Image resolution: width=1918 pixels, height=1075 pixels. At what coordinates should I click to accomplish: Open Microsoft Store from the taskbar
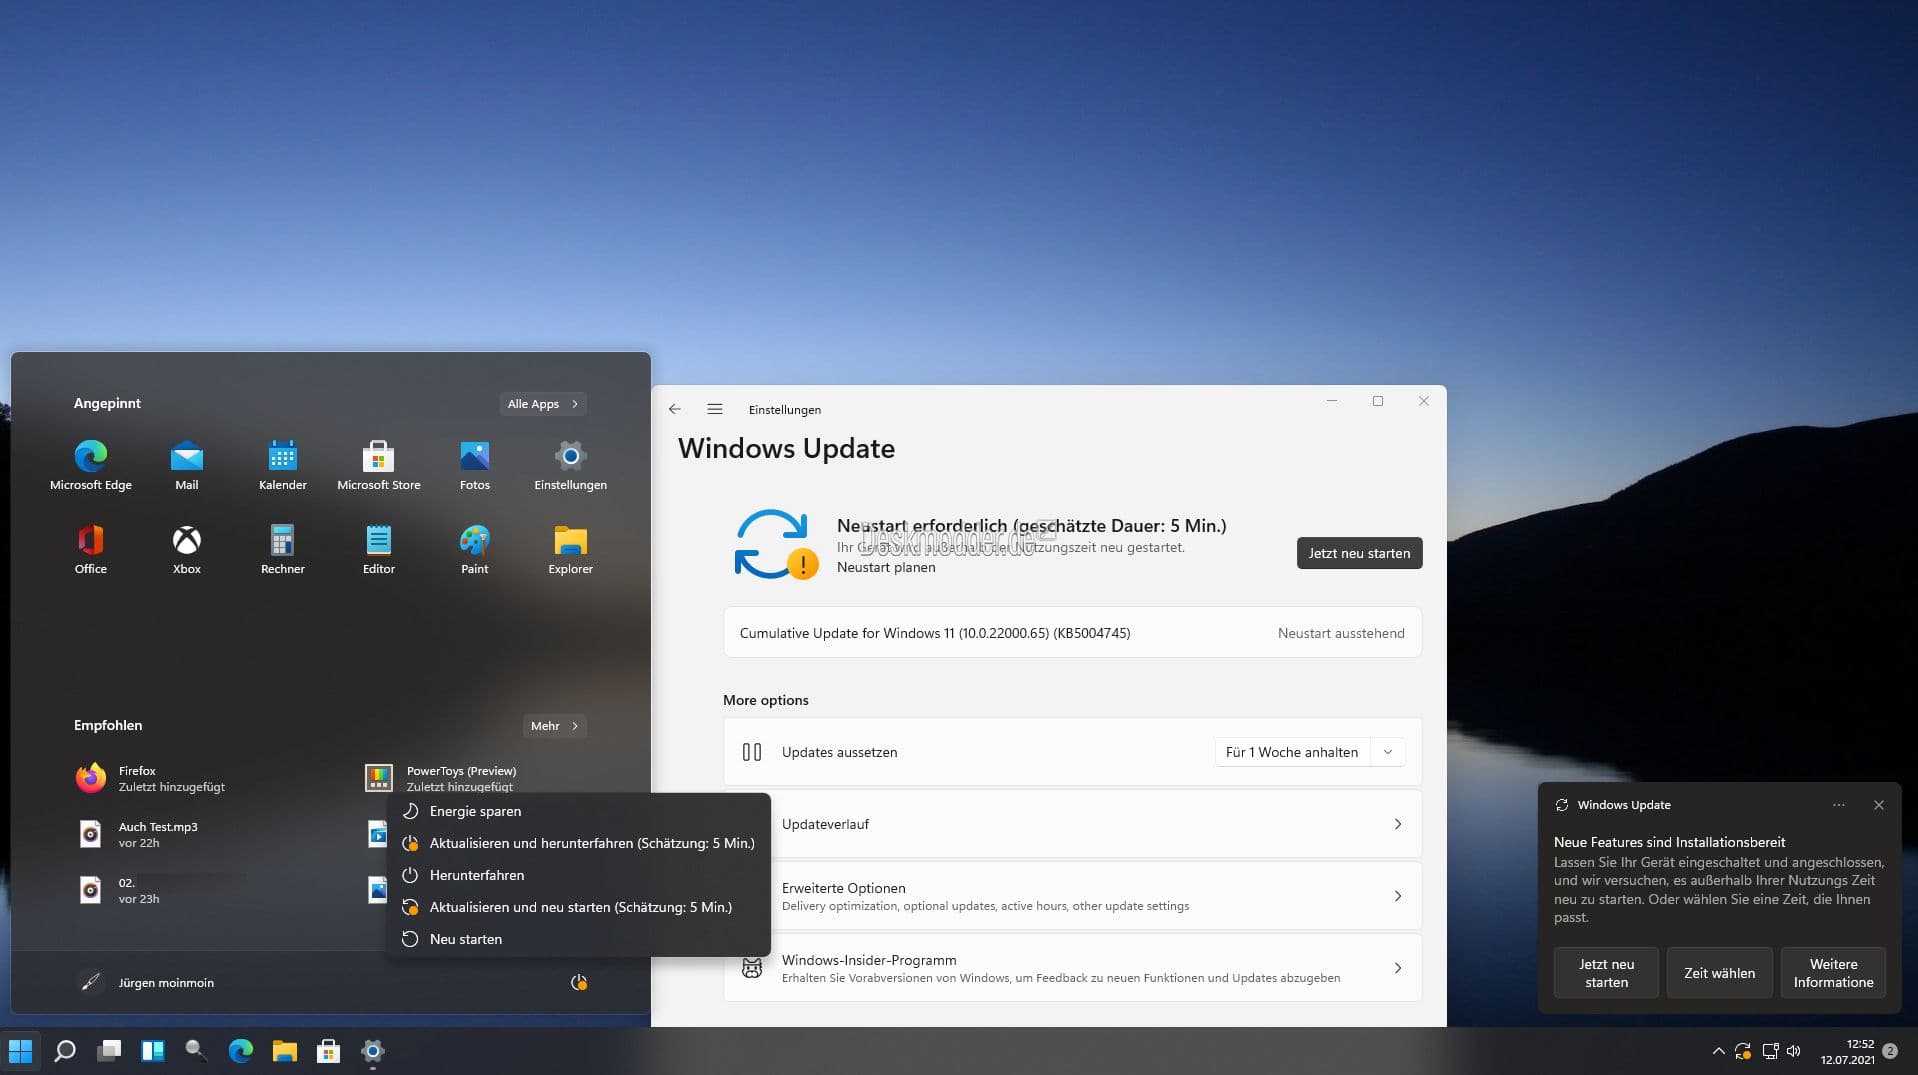point(329,1051)
